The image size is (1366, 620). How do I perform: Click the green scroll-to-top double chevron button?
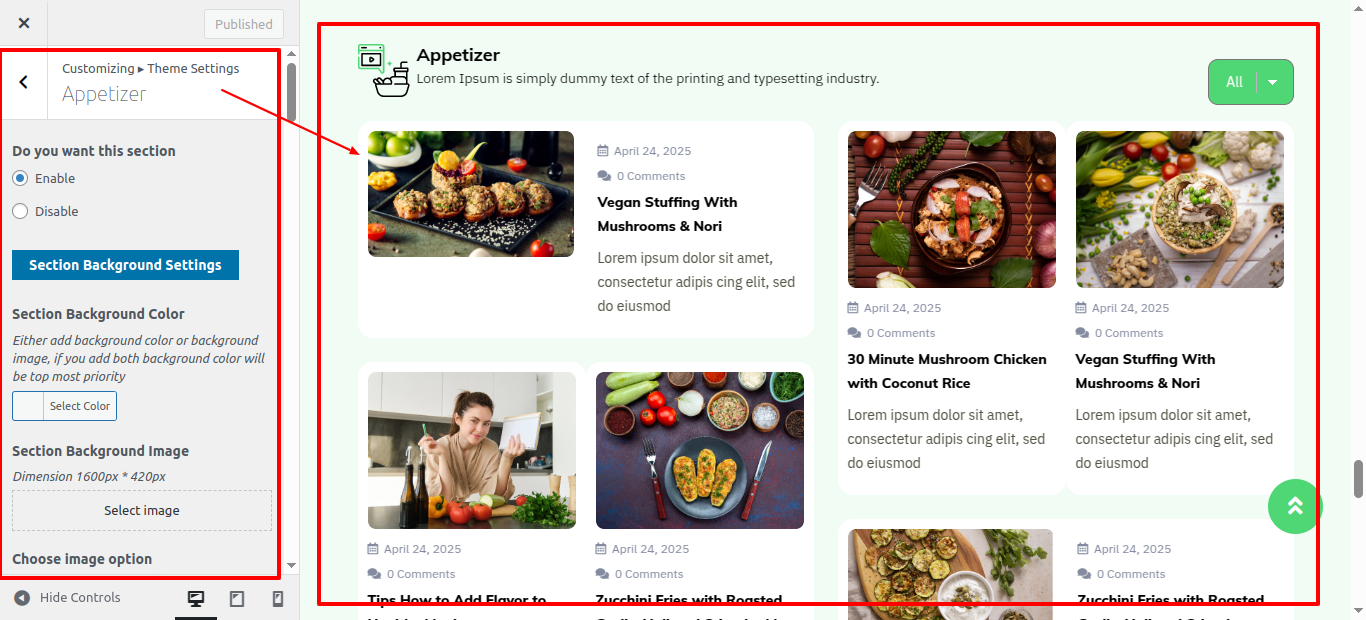[x=1295, y=506]
